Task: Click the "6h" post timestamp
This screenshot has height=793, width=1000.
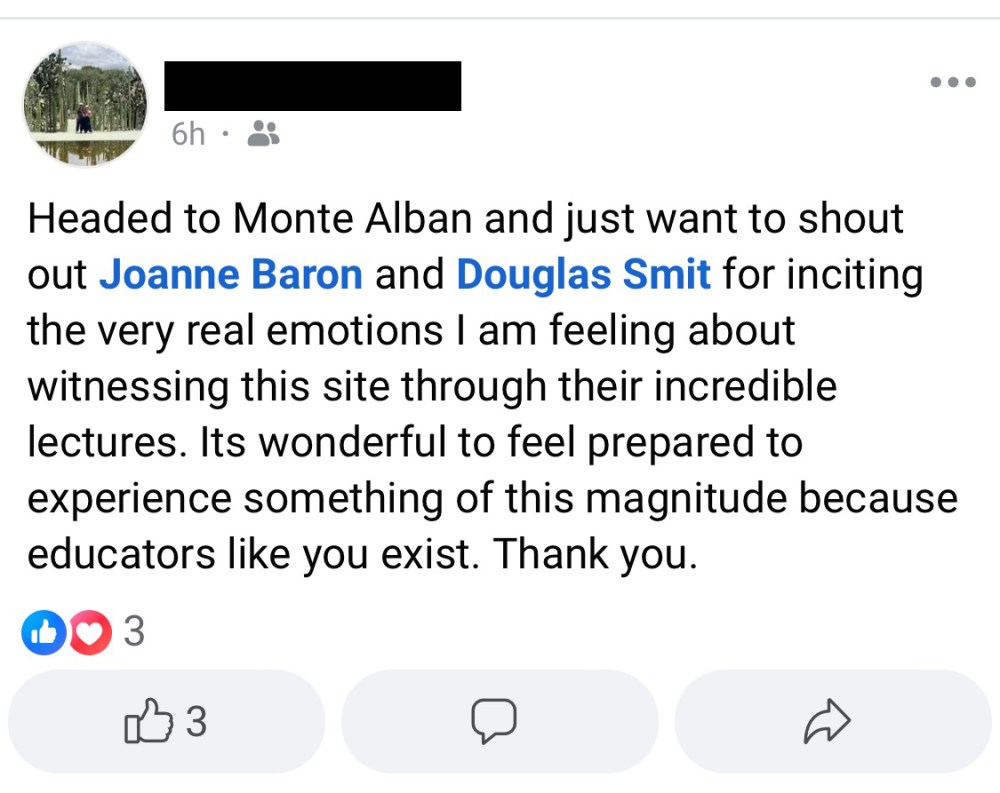Action: (187, 134)
